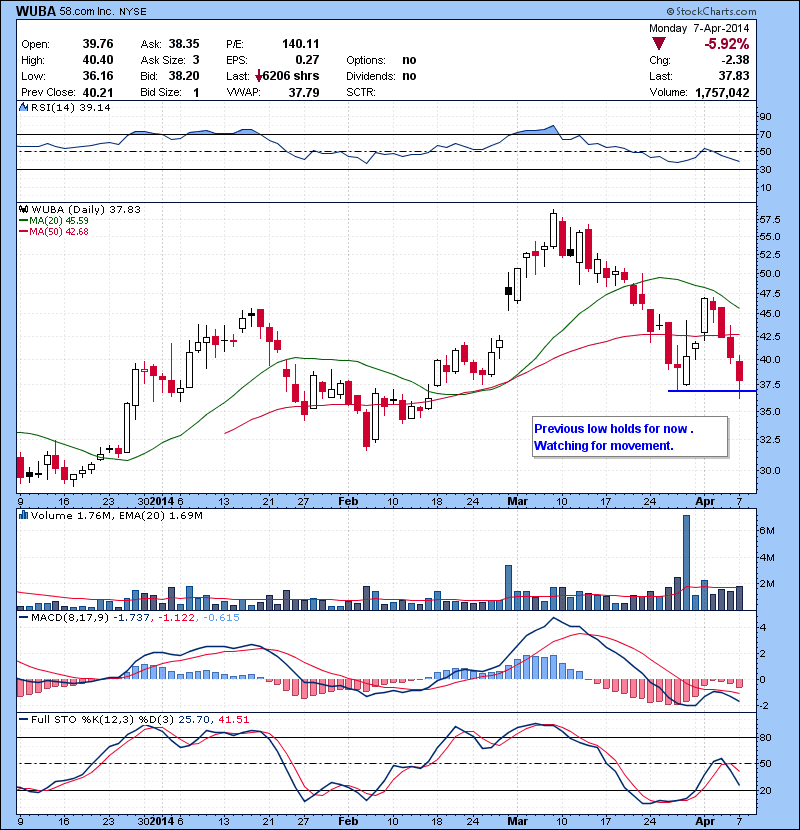Click the 57.5 price axis label
Screen dimensions: 800x830
point(770,220)
